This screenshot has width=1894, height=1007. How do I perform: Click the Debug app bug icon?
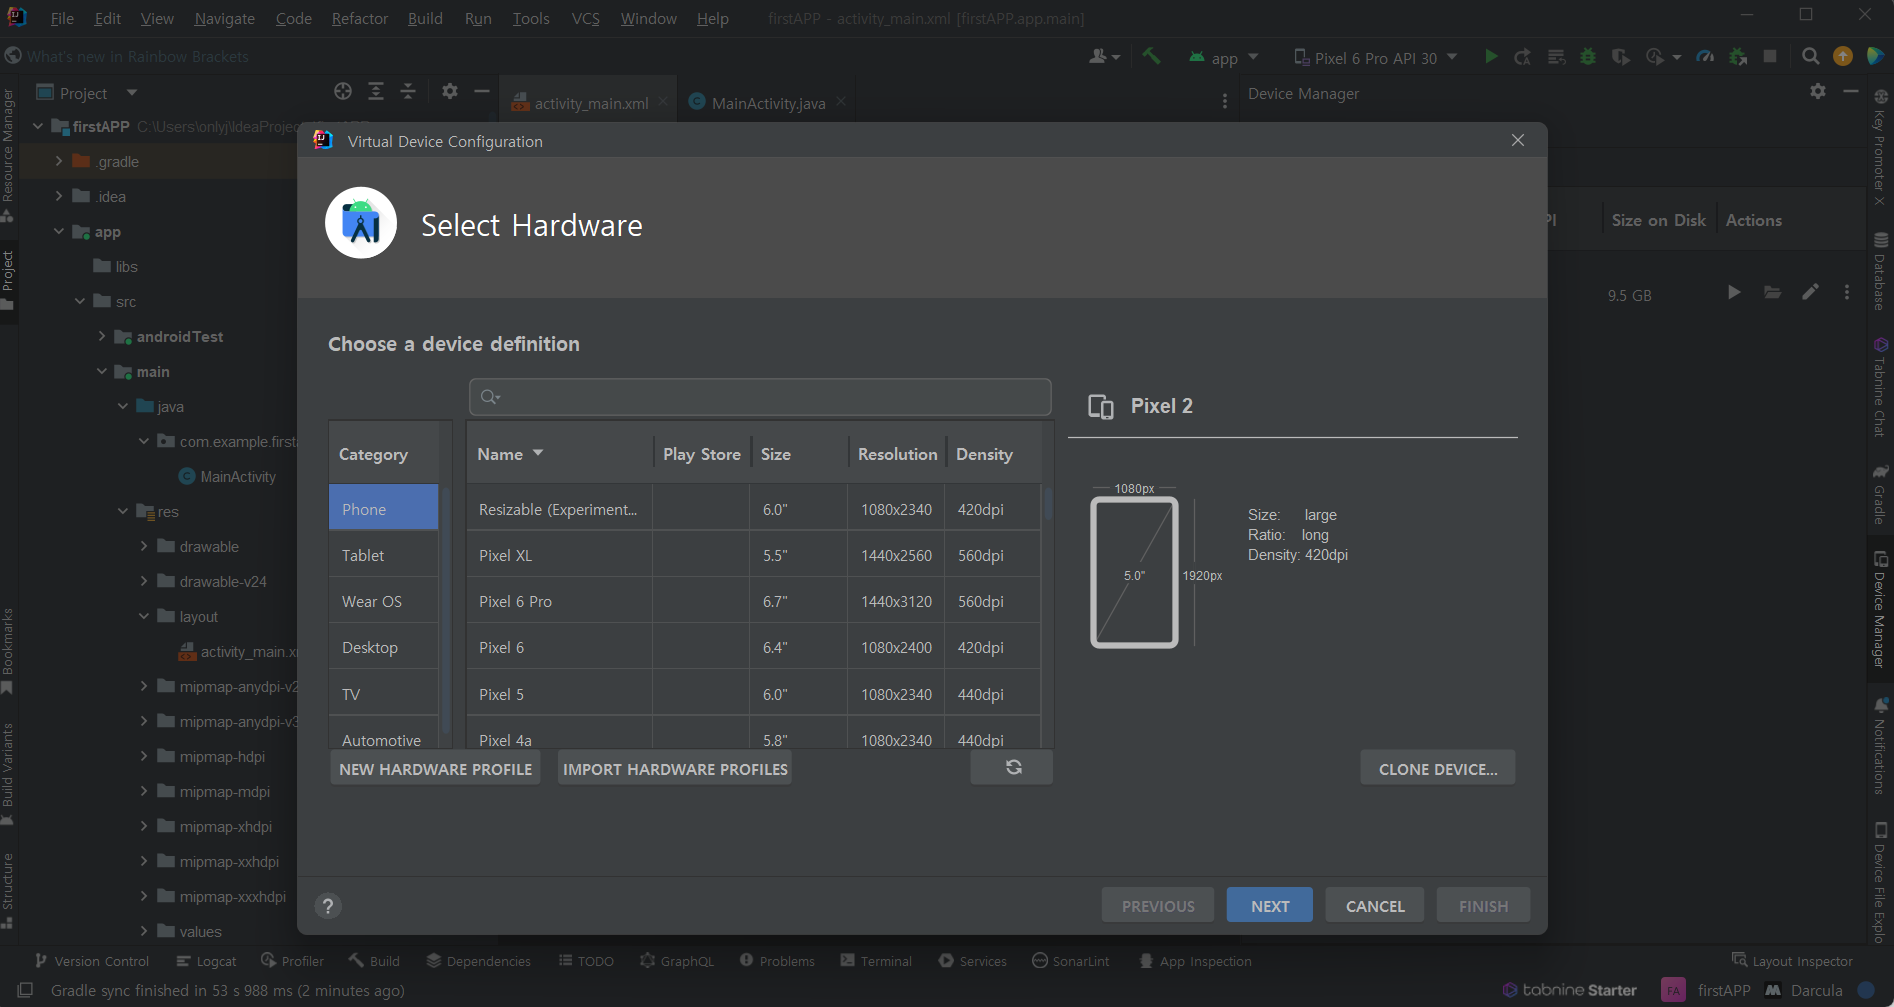[x=1588, y=57]
